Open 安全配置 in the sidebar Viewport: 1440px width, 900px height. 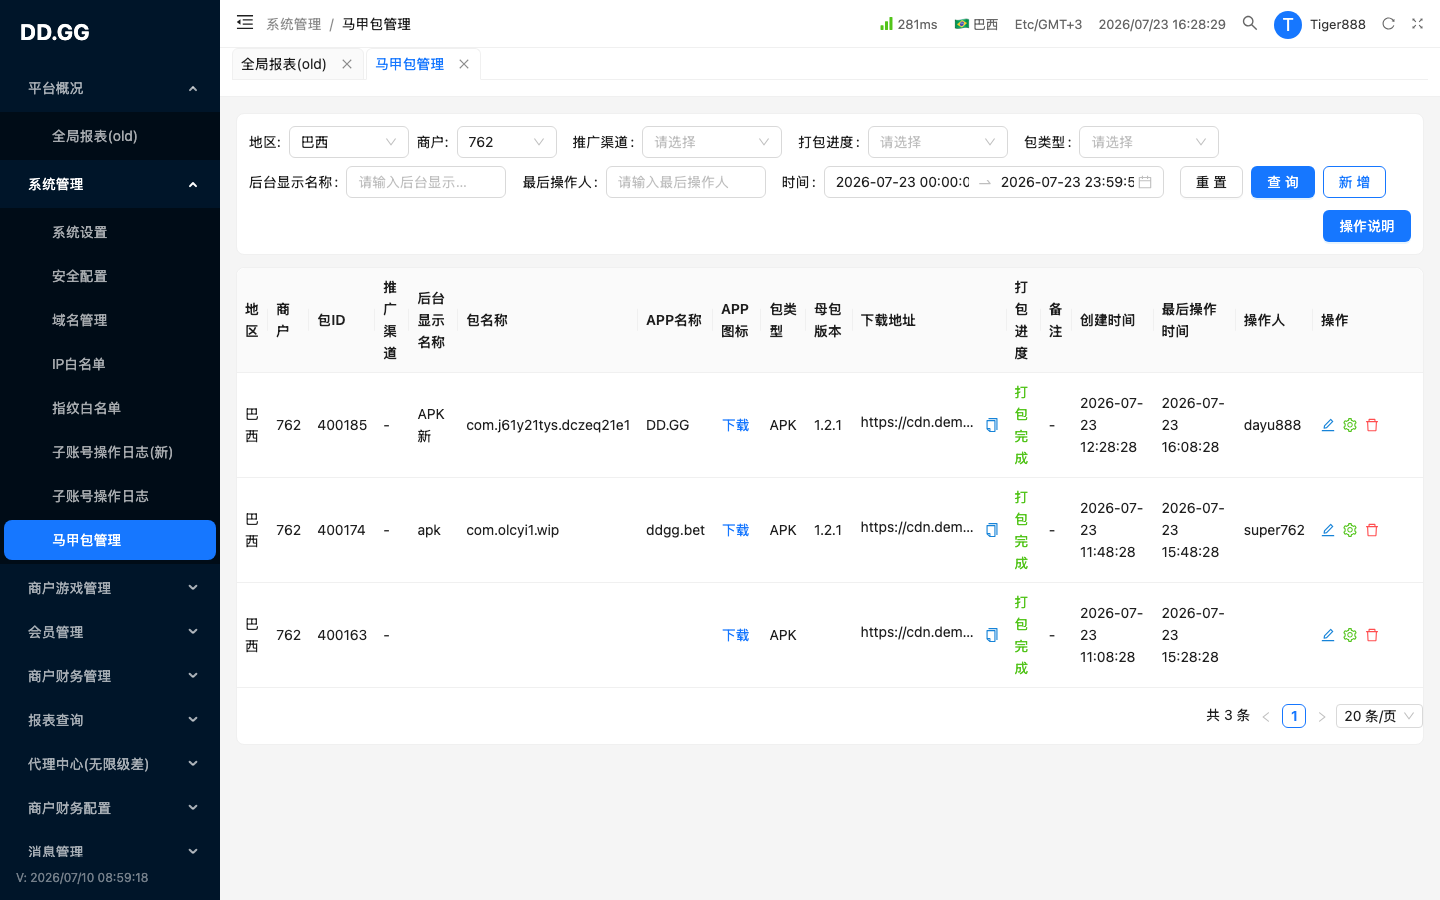pos(110,276)
